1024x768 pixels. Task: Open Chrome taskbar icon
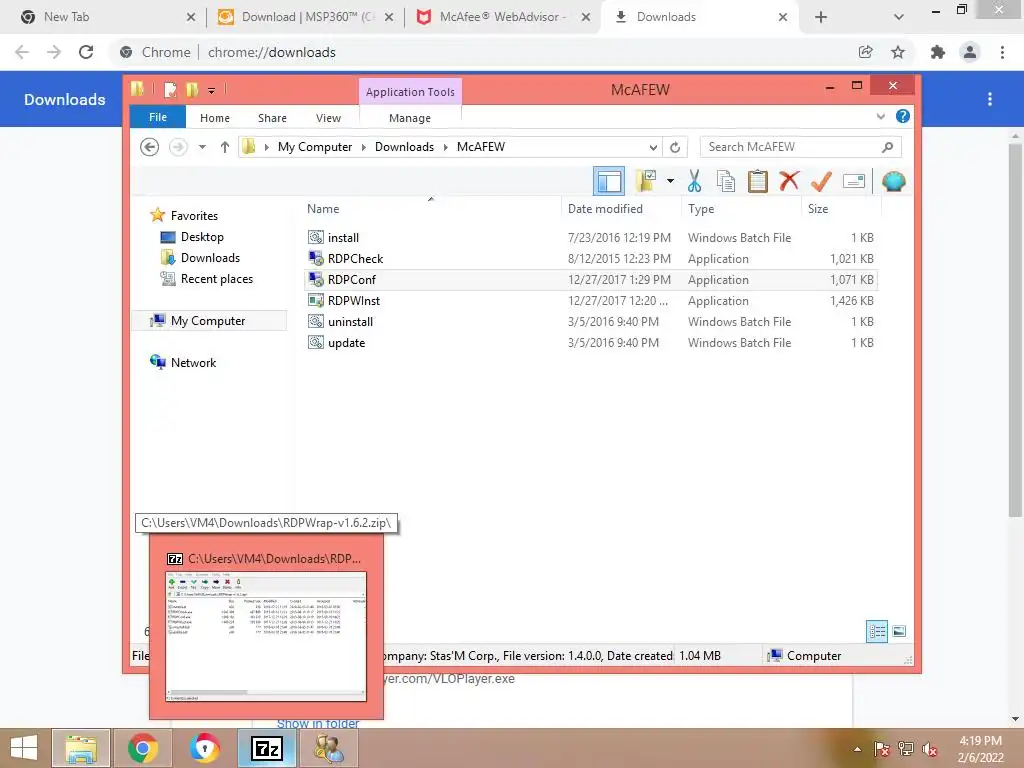[142, 748]
